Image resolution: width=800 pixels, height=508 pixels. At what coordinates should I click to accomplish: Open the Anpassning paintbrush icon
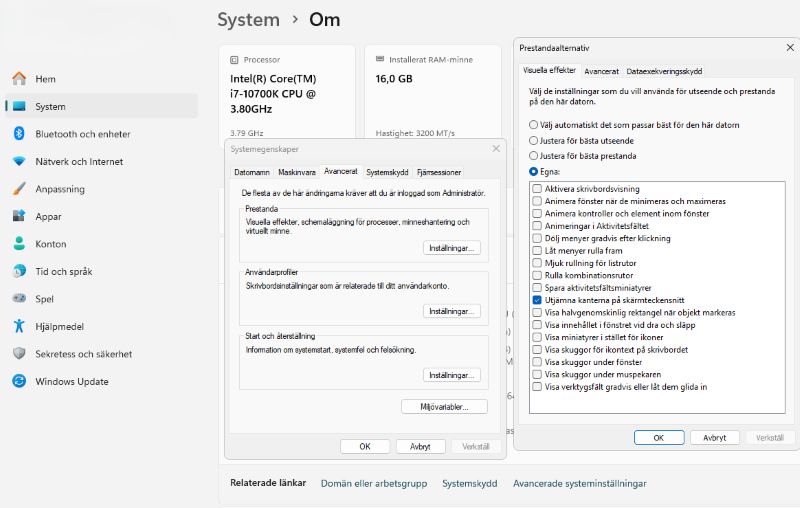pyautogui.click(x=19, y=189)
